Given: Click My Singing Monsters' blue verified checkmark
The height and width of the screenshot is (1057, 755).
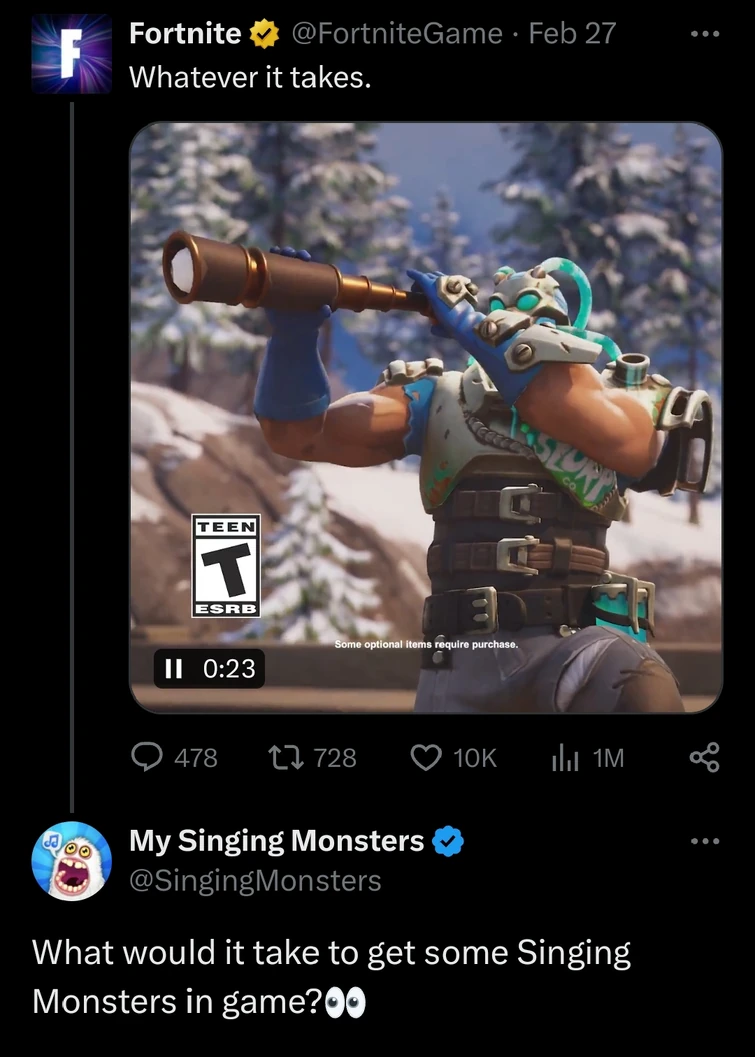Looking at the screenshot, I should 447,843.
